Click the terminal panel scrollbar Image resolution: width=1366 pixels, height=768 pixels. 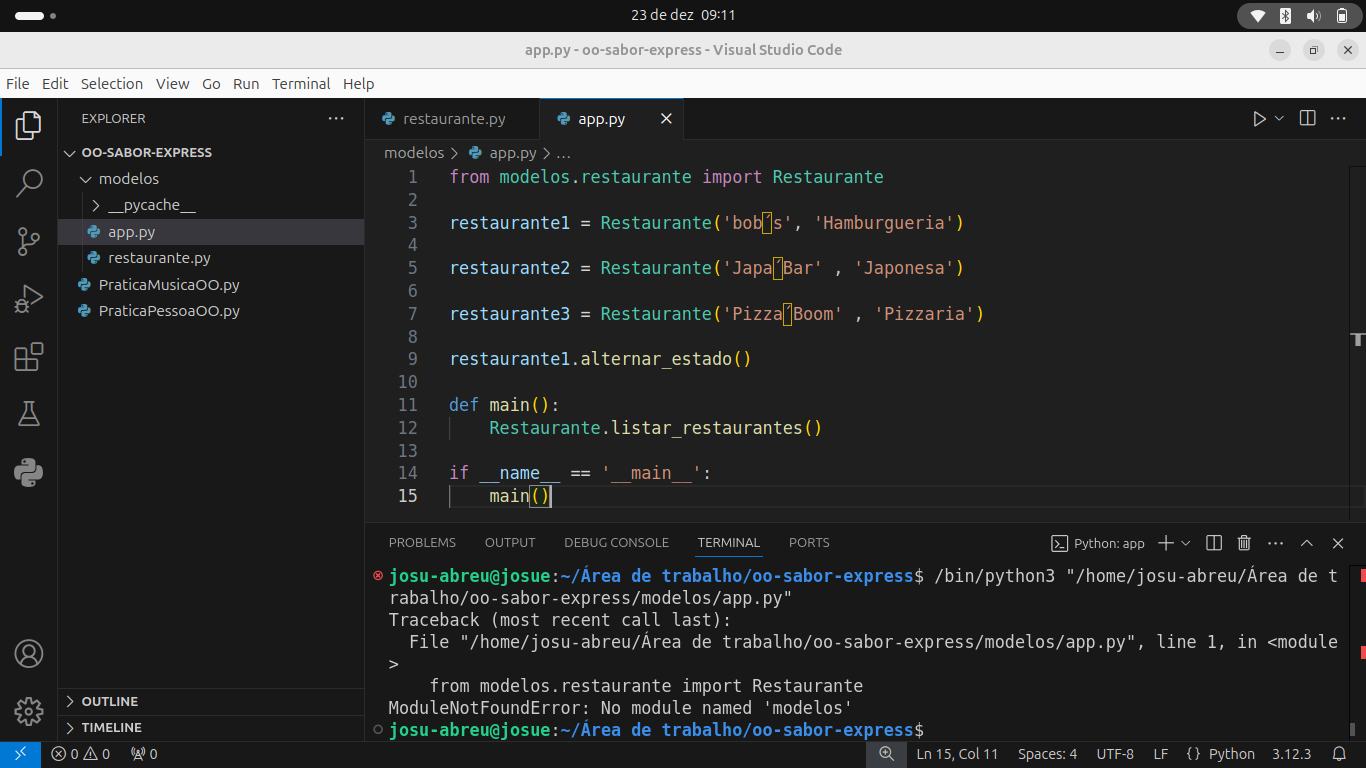click(1352, 731)
